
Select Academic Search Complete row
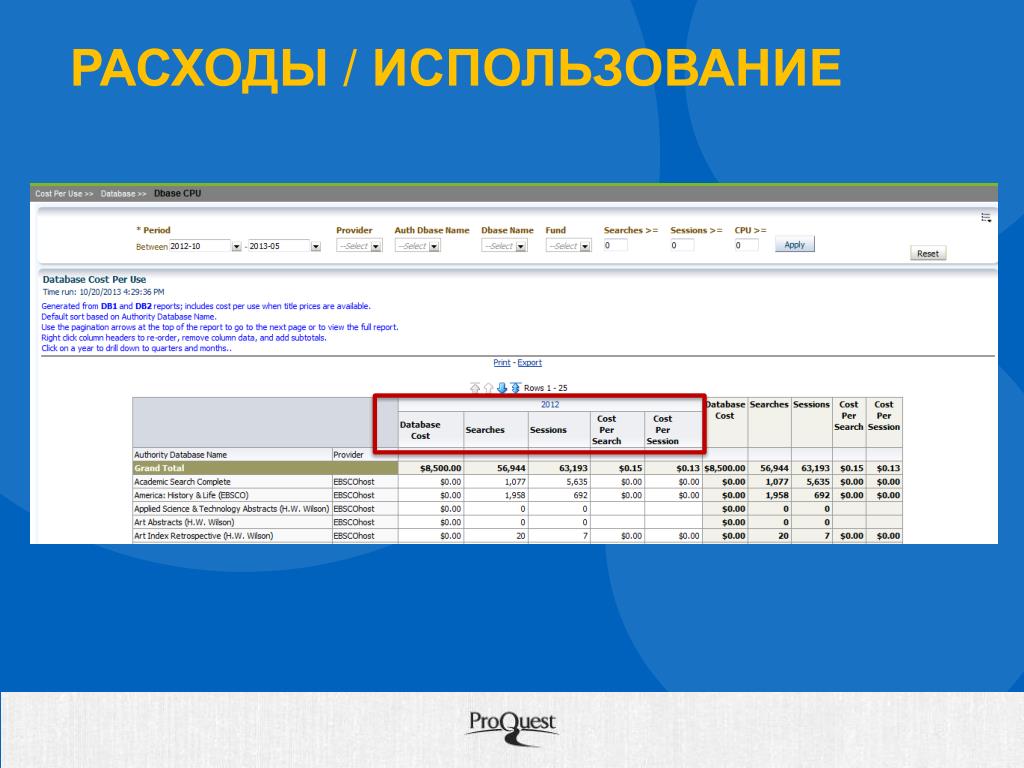(182, 482)
